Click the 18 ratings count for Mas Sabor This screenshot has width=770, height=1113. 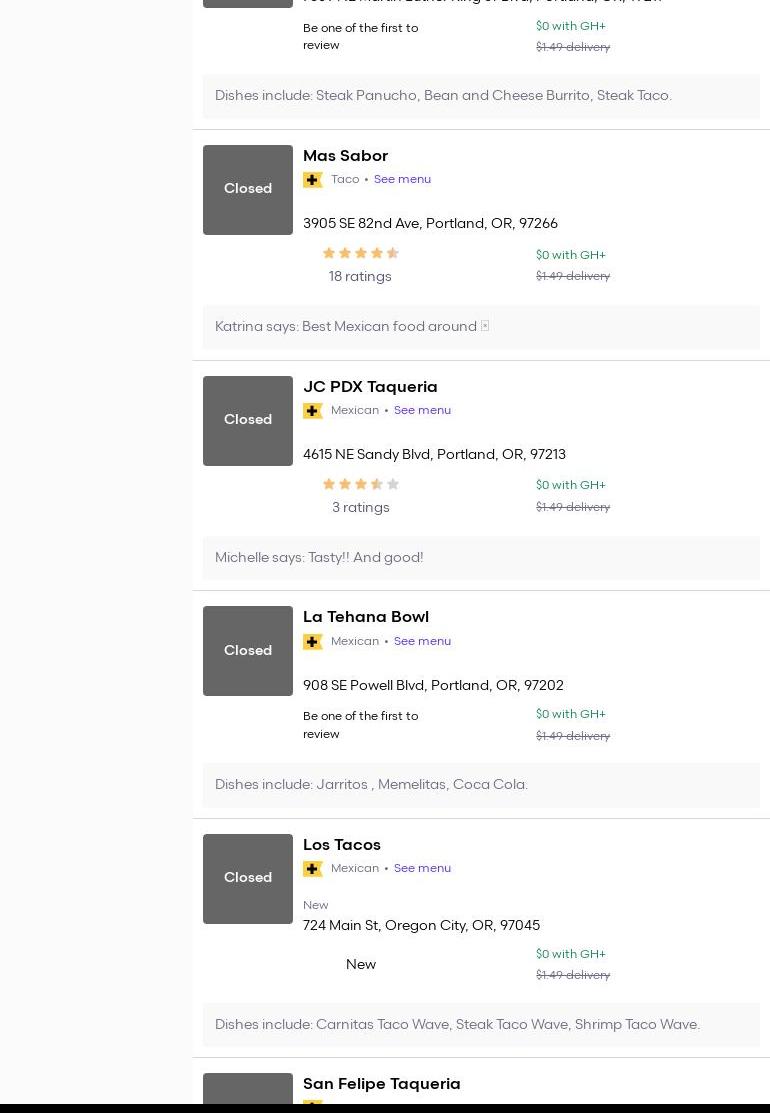click(x=360, y=277)
